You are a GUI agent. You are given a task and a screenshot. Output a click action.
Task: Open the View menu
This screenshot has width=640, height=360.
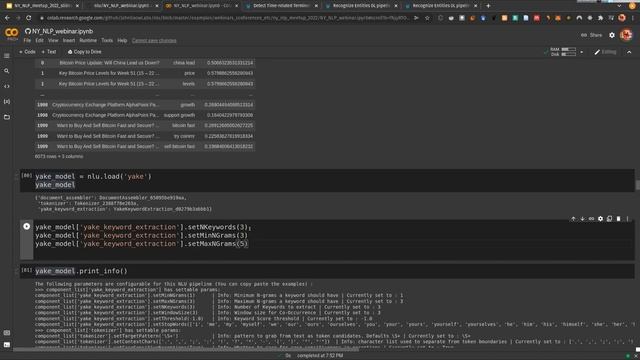(53, 40)
